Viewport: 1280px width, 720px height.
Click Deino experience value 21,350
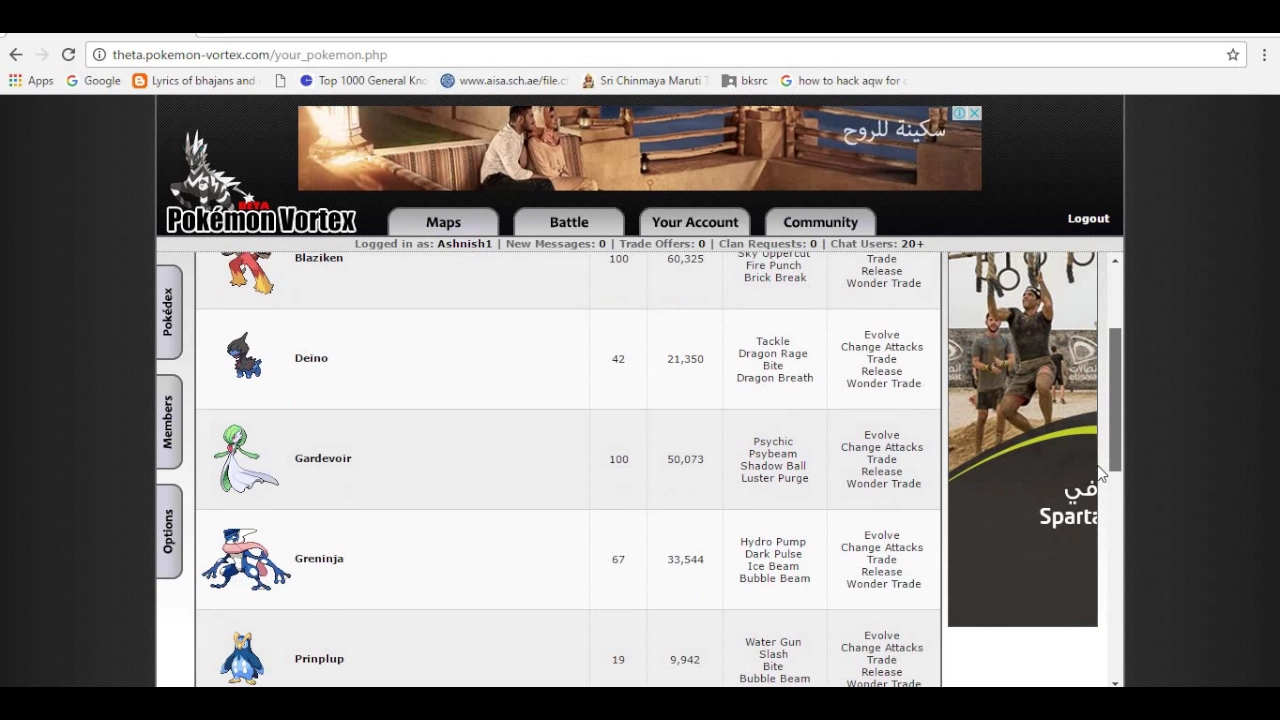coord(685,359)
